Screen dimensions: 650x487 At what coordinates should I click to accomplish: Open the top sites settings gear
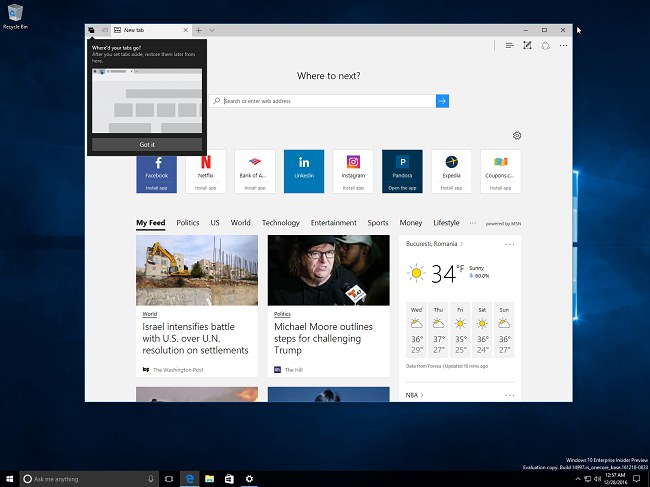tap(517, 136)
